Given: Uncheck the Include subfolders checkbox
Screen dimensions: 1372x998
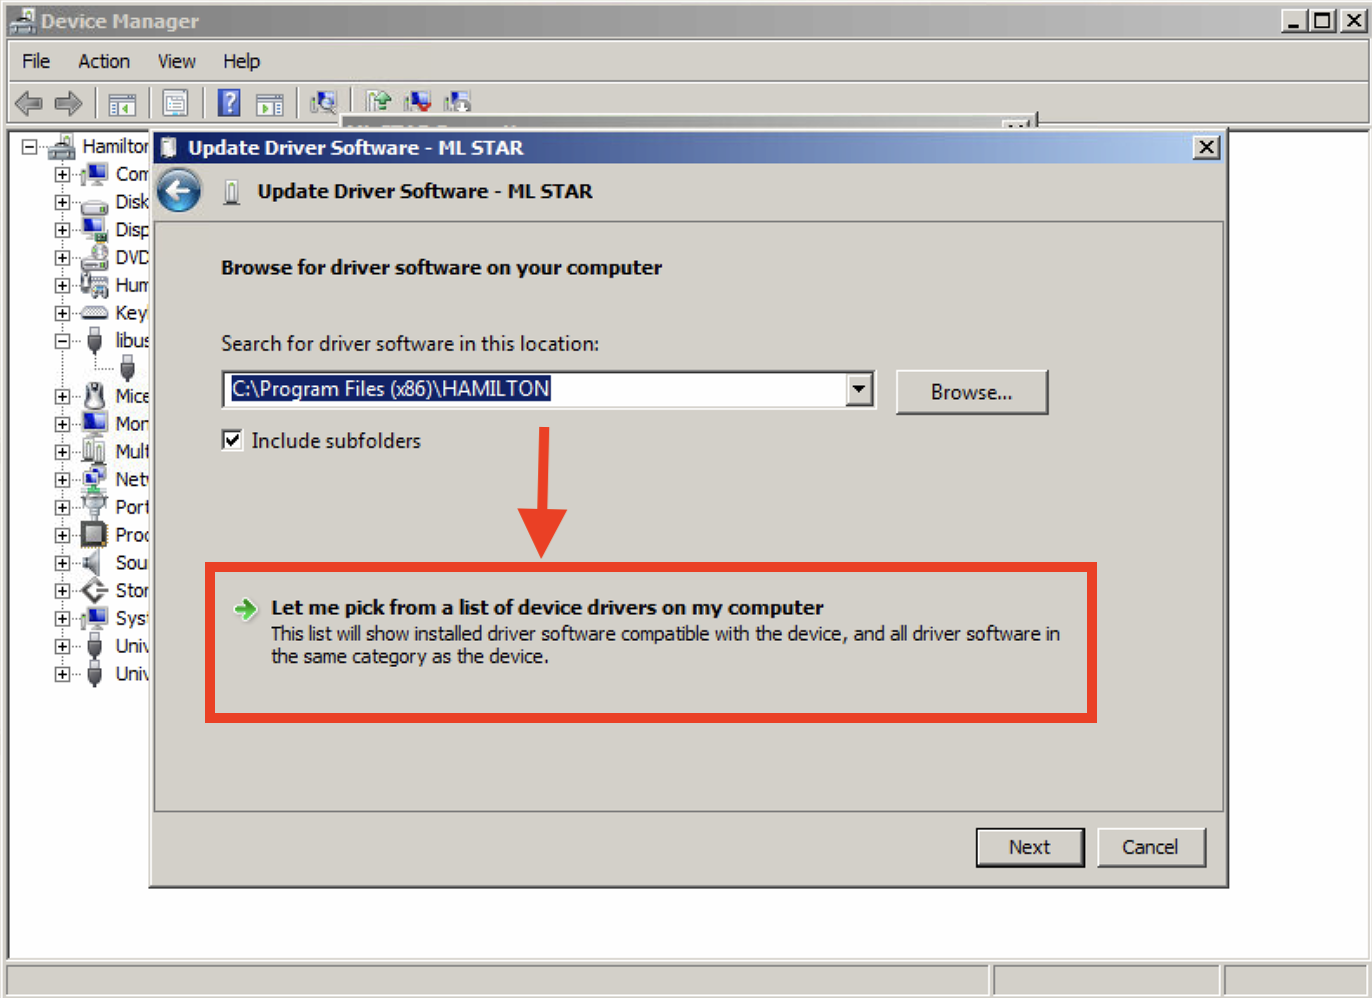Looking at the screenshot, I should click(x=232, y=440).
